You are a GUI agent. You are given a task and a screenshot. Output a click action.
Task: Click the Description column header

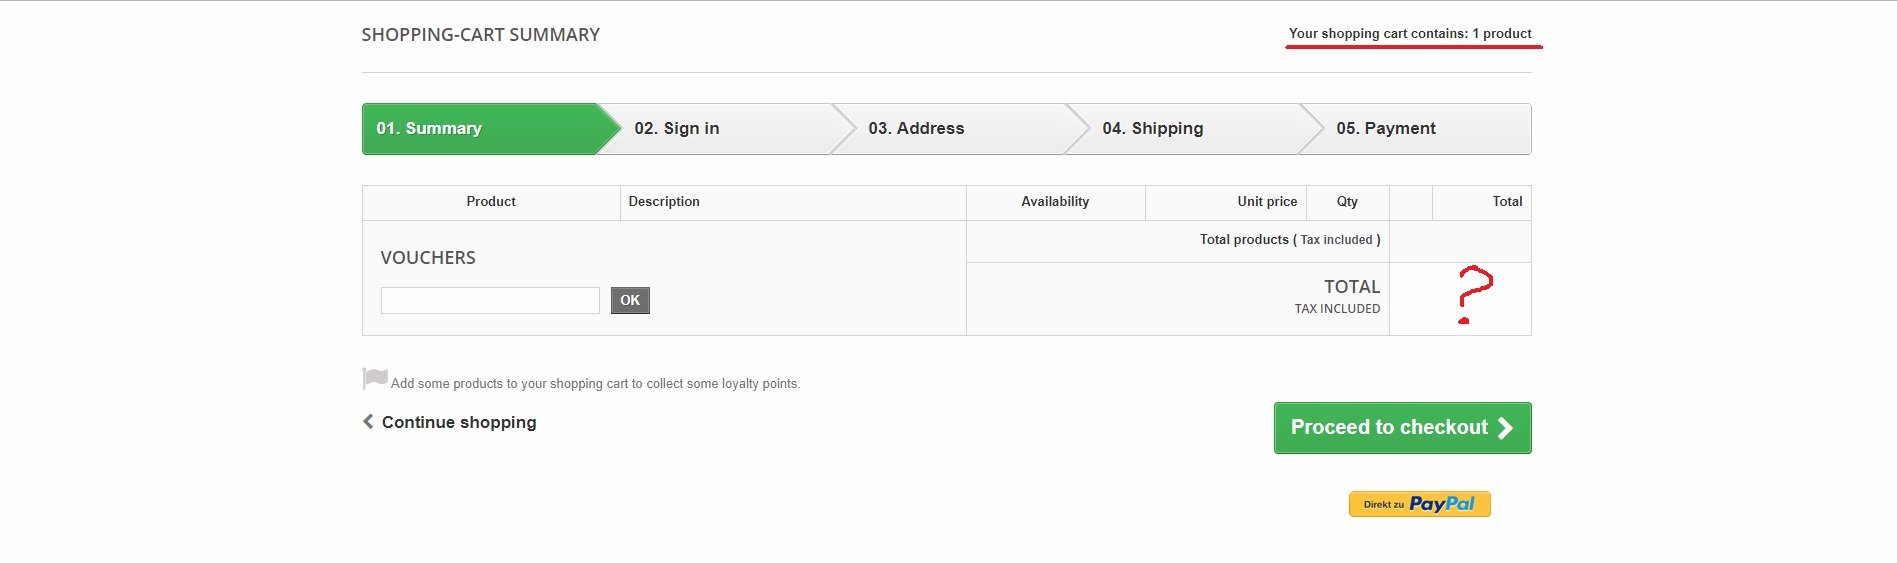tap(664, 202)
